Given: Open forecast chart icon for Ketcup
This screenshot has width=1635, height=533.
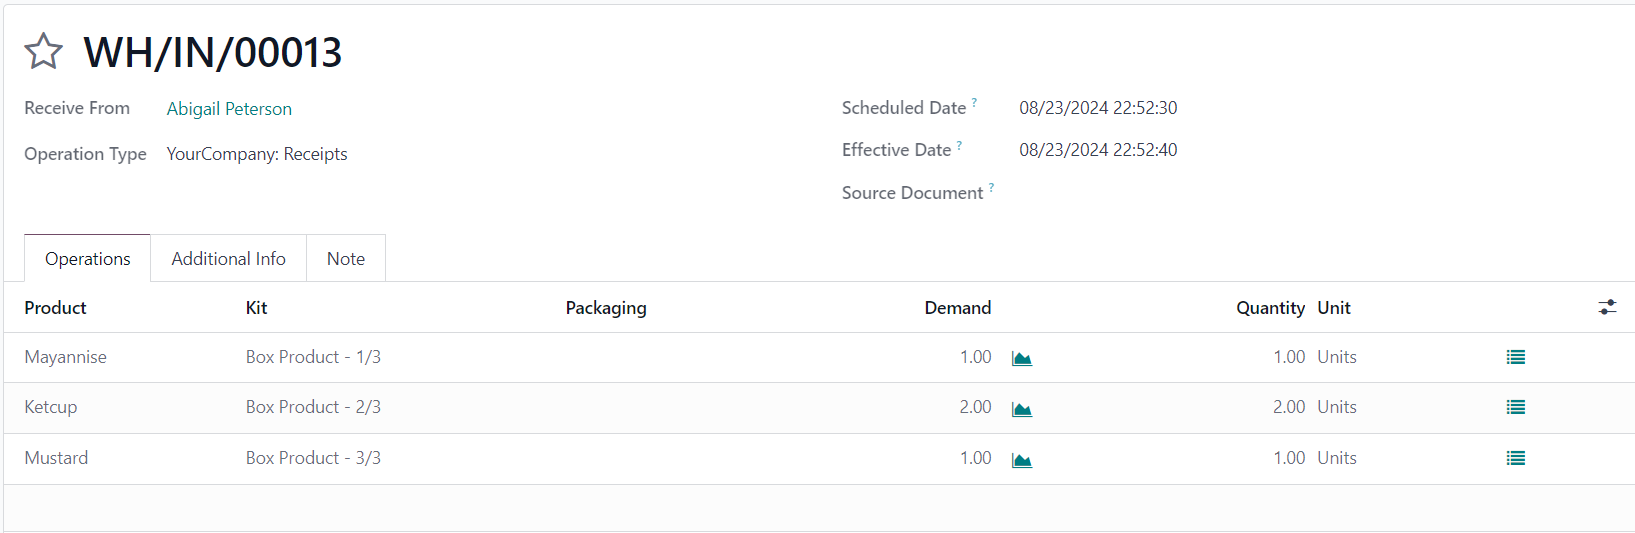Looking at the screenshot, I should [1021, 409].
